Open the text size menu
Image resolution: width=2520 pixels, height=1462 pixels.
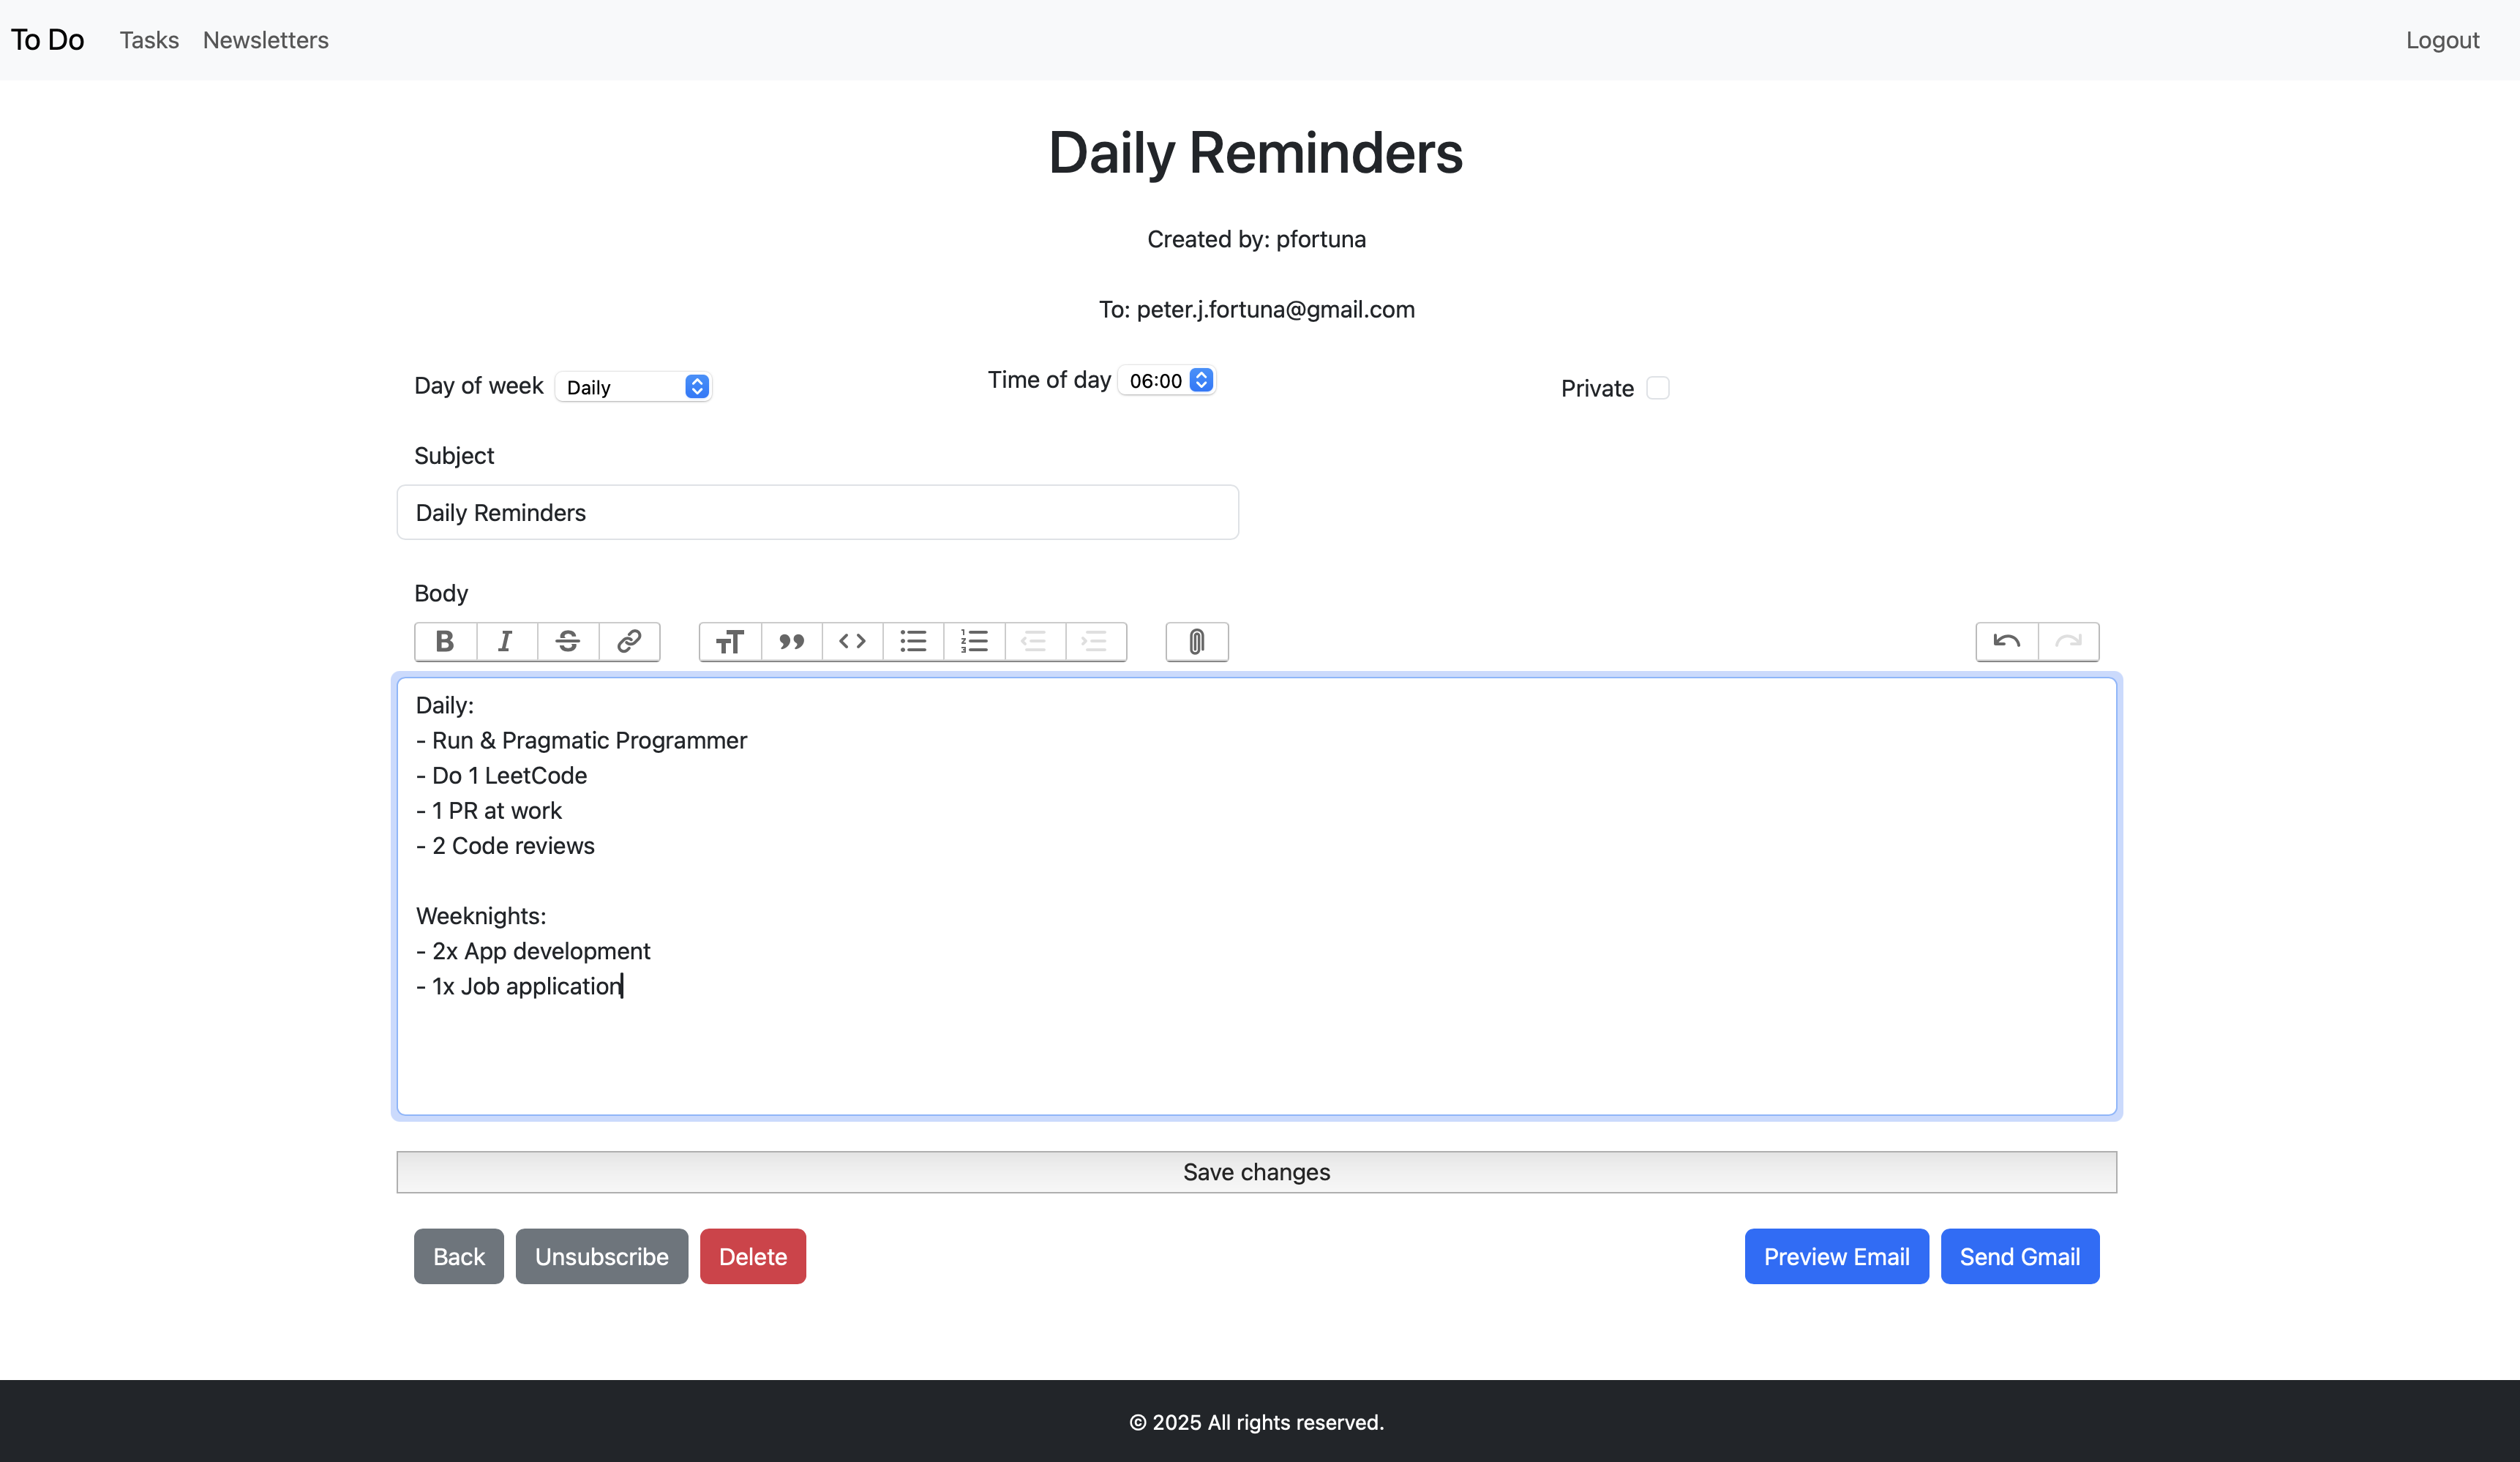click(729, 641)
